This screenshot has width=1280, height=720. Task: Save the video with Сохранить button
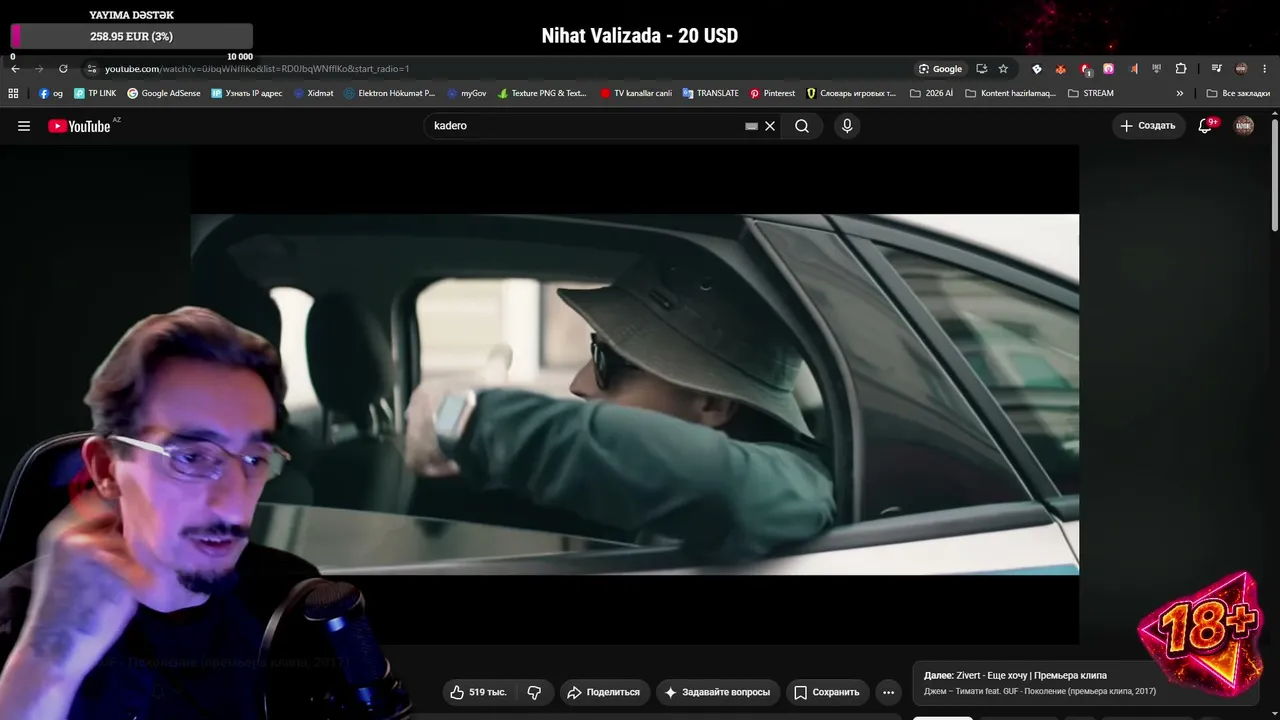click(826, 692)
